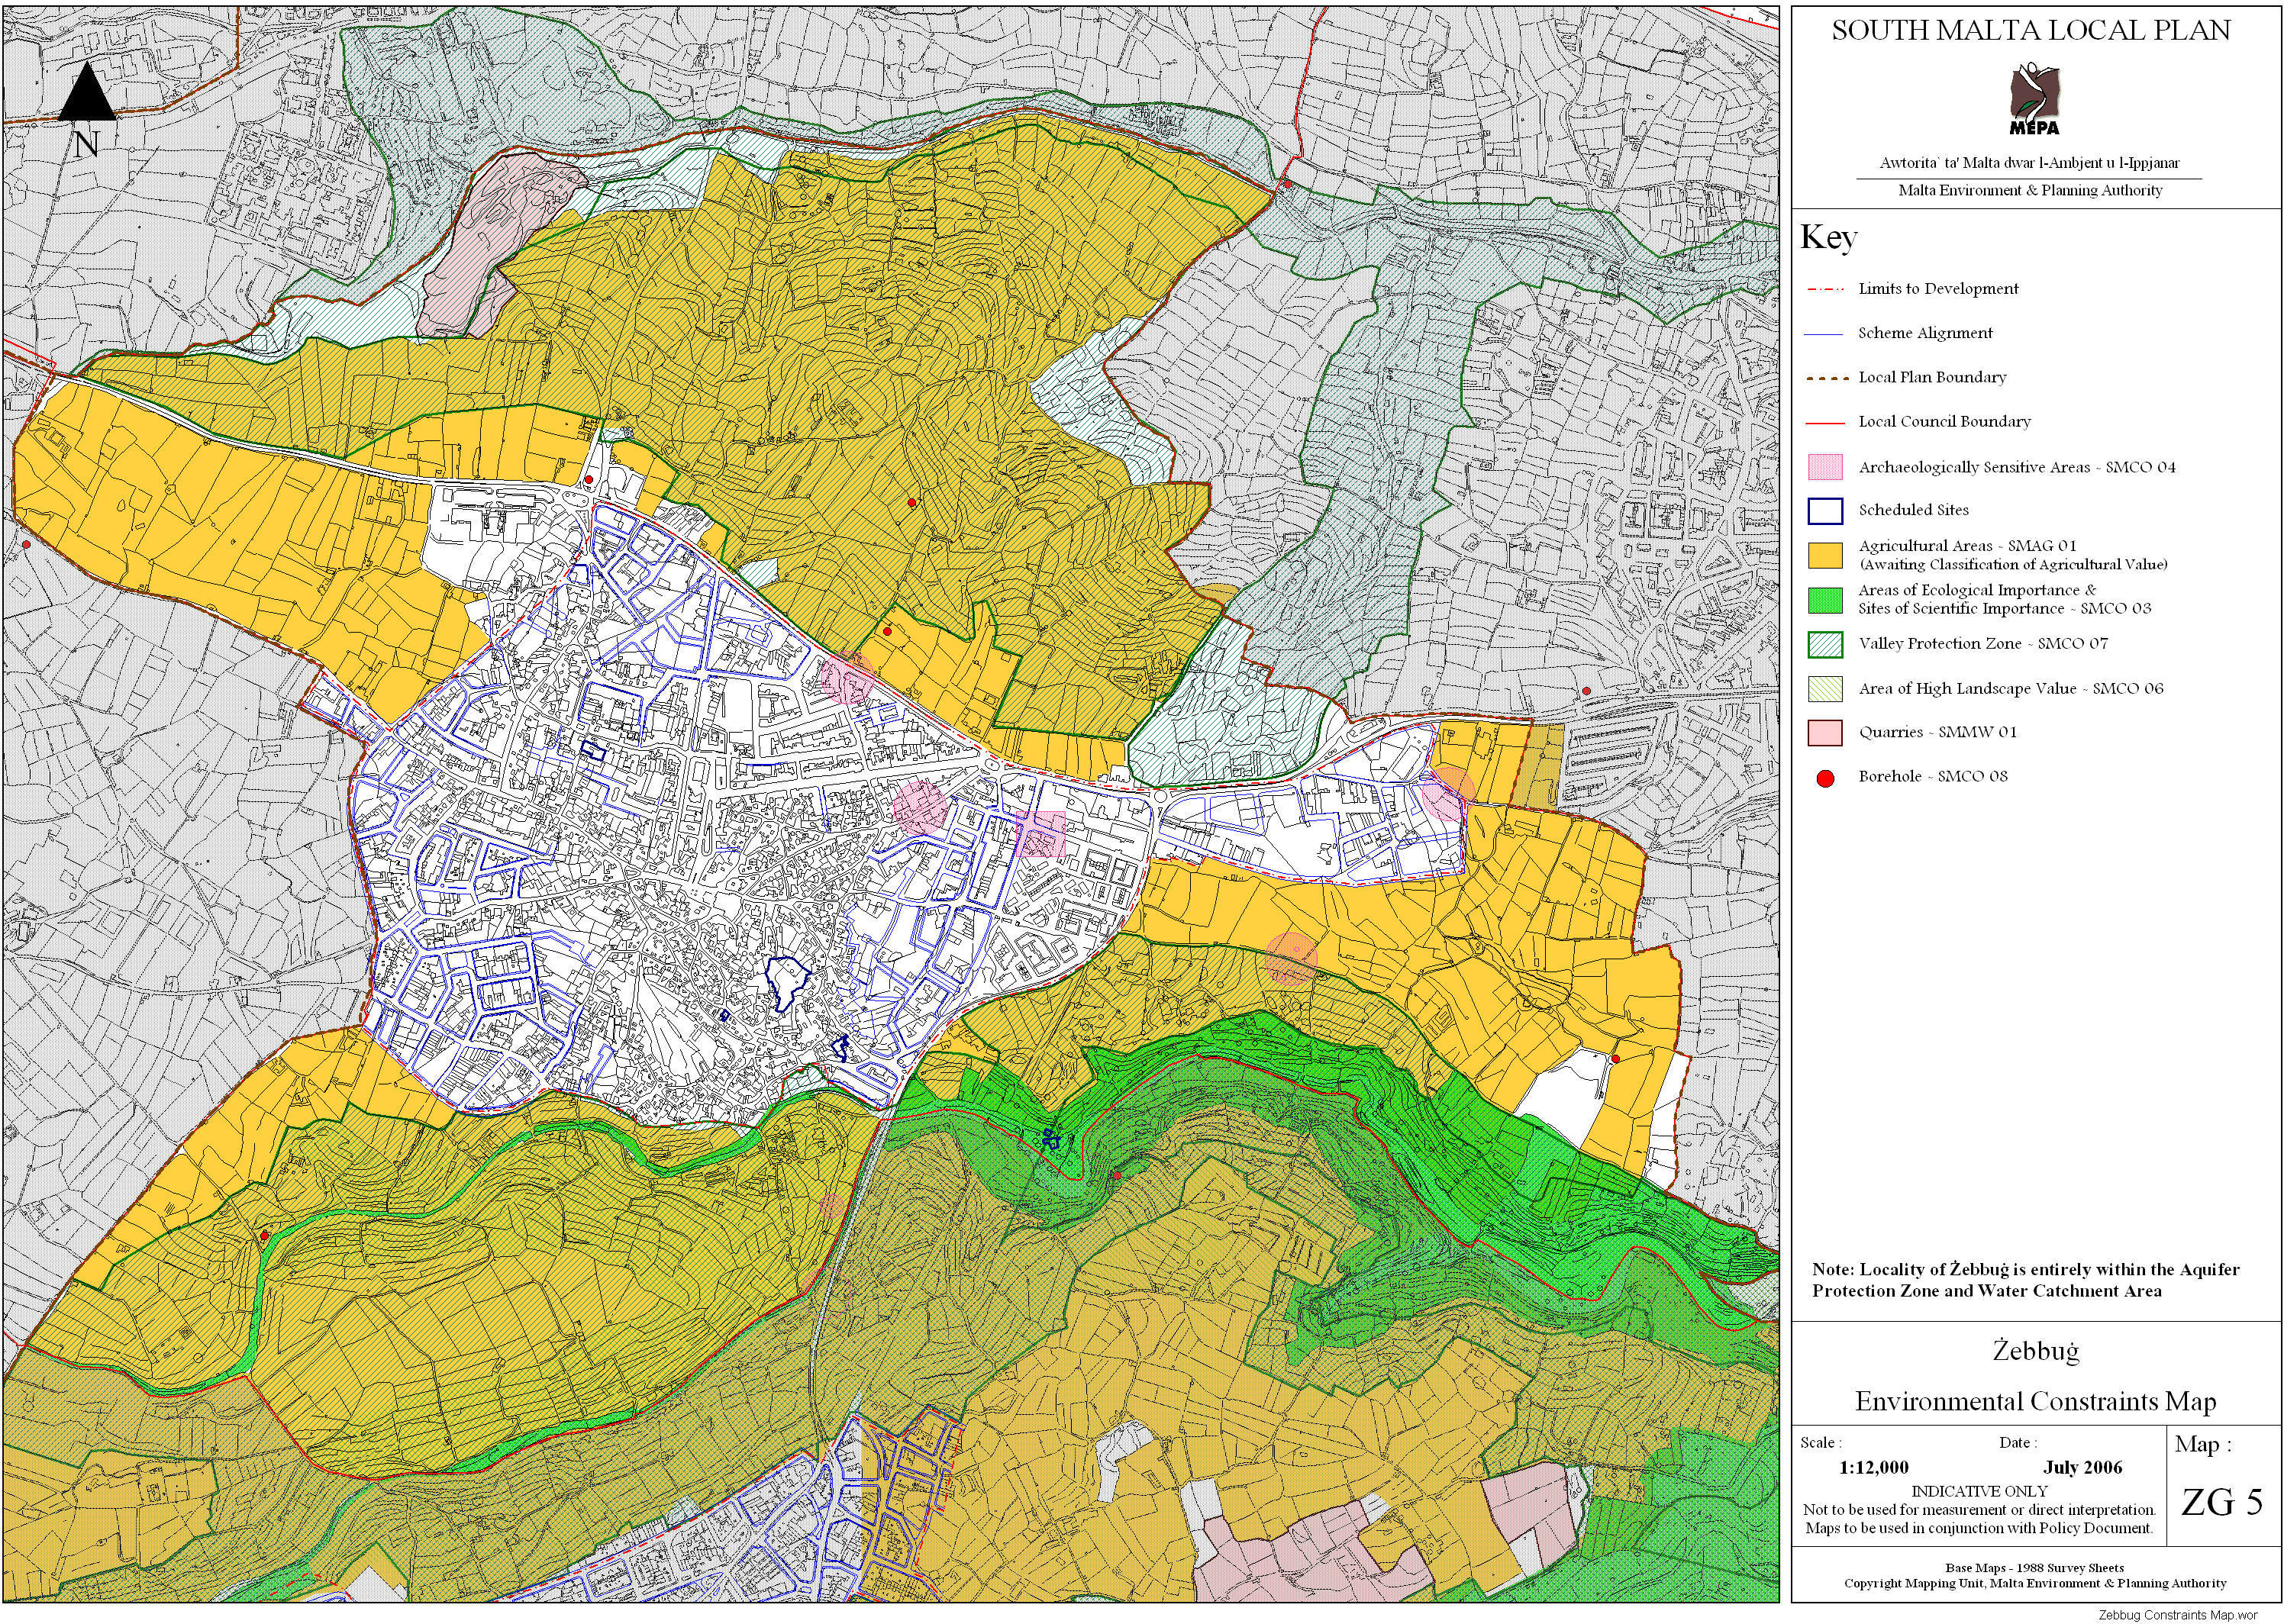This screenshot has height=1624, width=2284.
Task: Click the Quarries pink legend swatch
Action: click(x=1825, y=733)
